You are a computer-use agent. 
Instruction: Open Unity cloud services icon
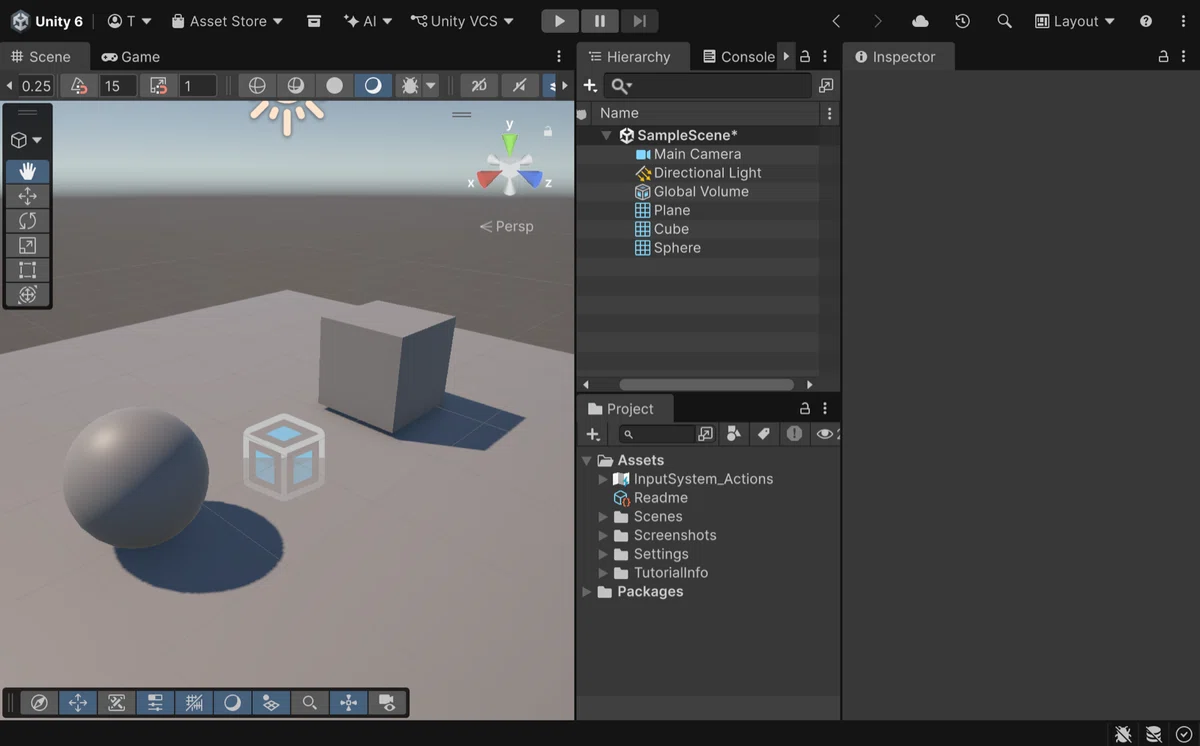(x=920, y=21)
